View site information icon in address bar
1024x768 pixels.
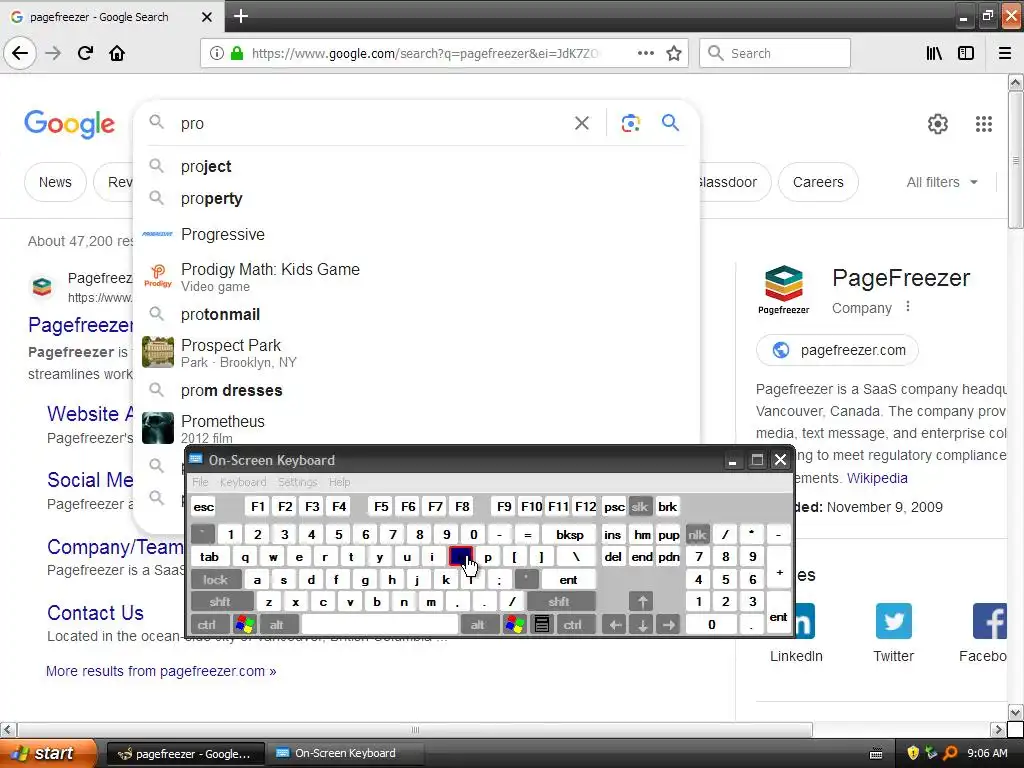(x=217, y=53)
